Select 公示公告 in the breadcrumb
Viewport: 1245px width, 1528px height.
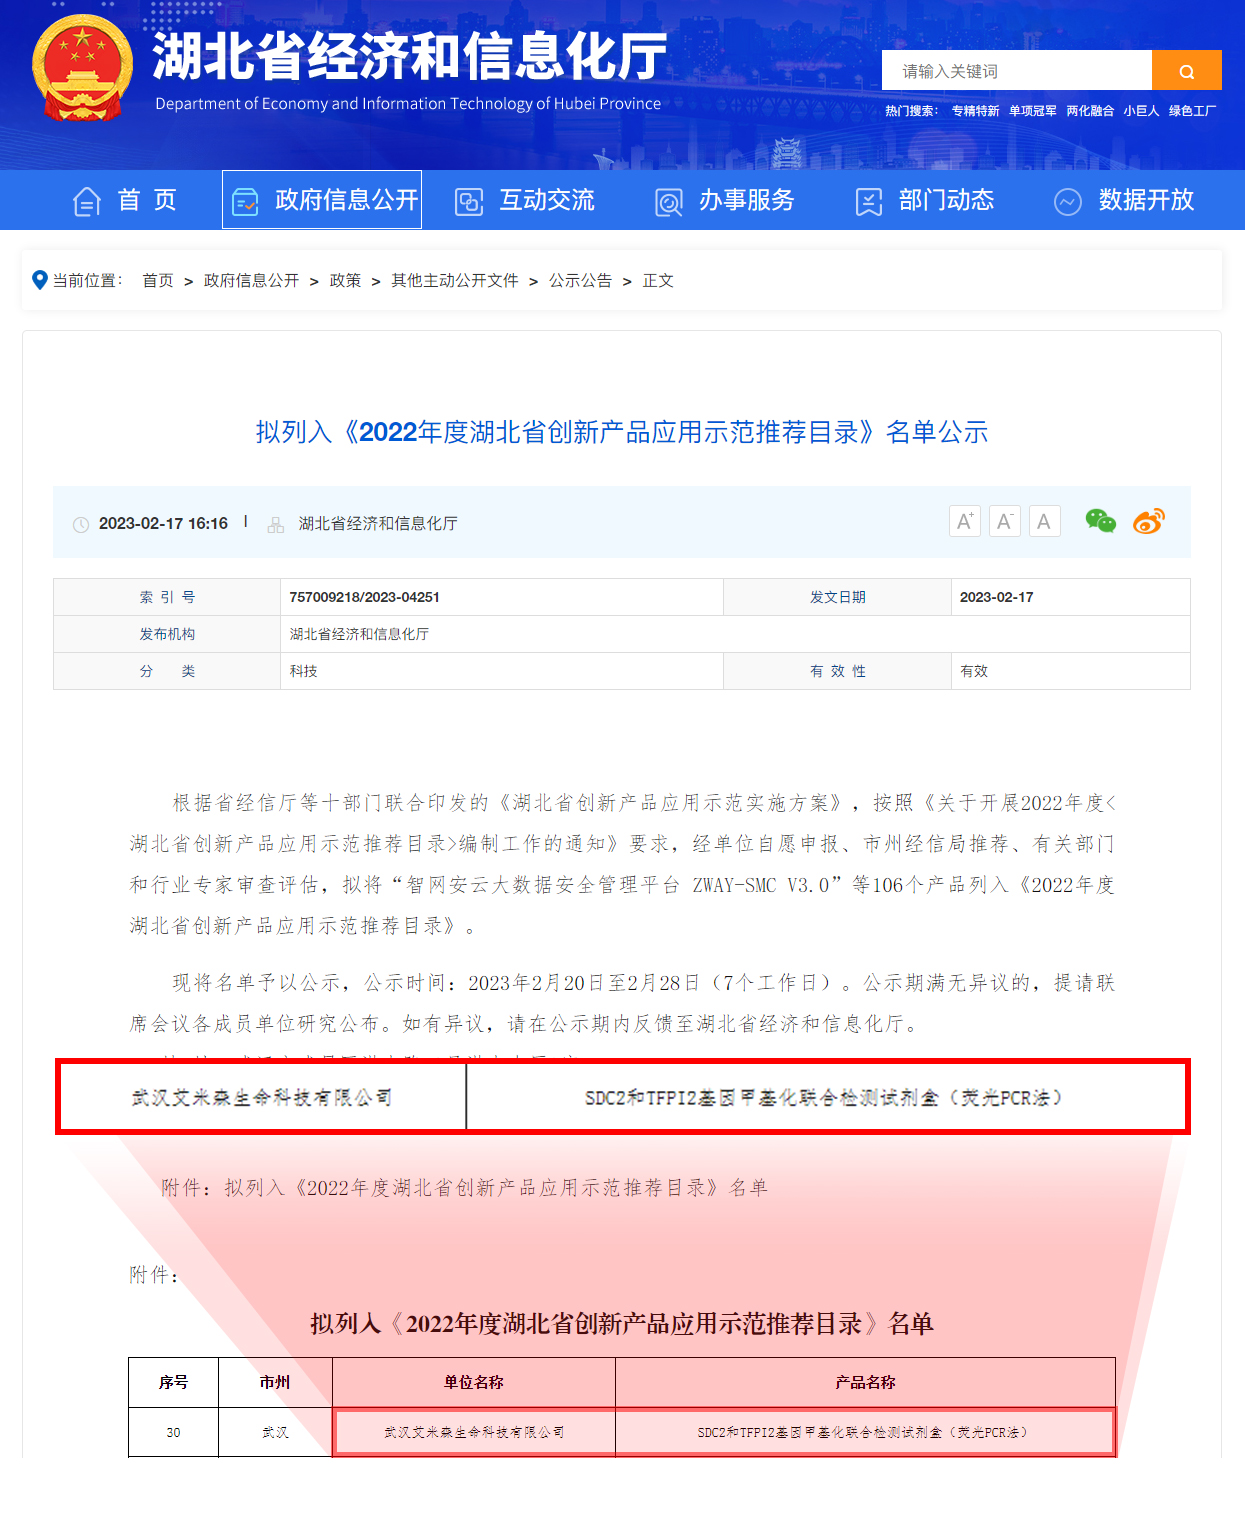pyautogui.click(x=580, y=281)
